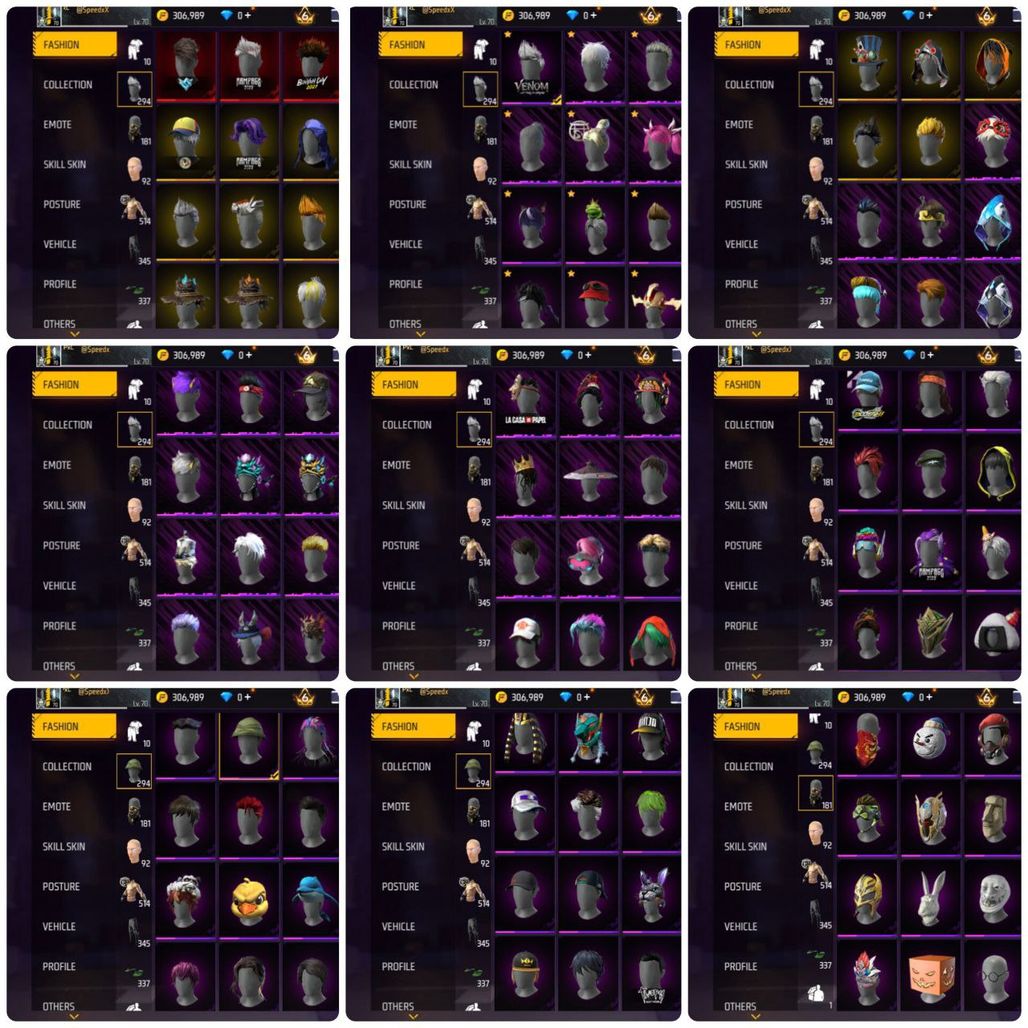Select the yellow duck head item
The width and height of the screenshot is (1028, 1028).
[x=250, y=900]
